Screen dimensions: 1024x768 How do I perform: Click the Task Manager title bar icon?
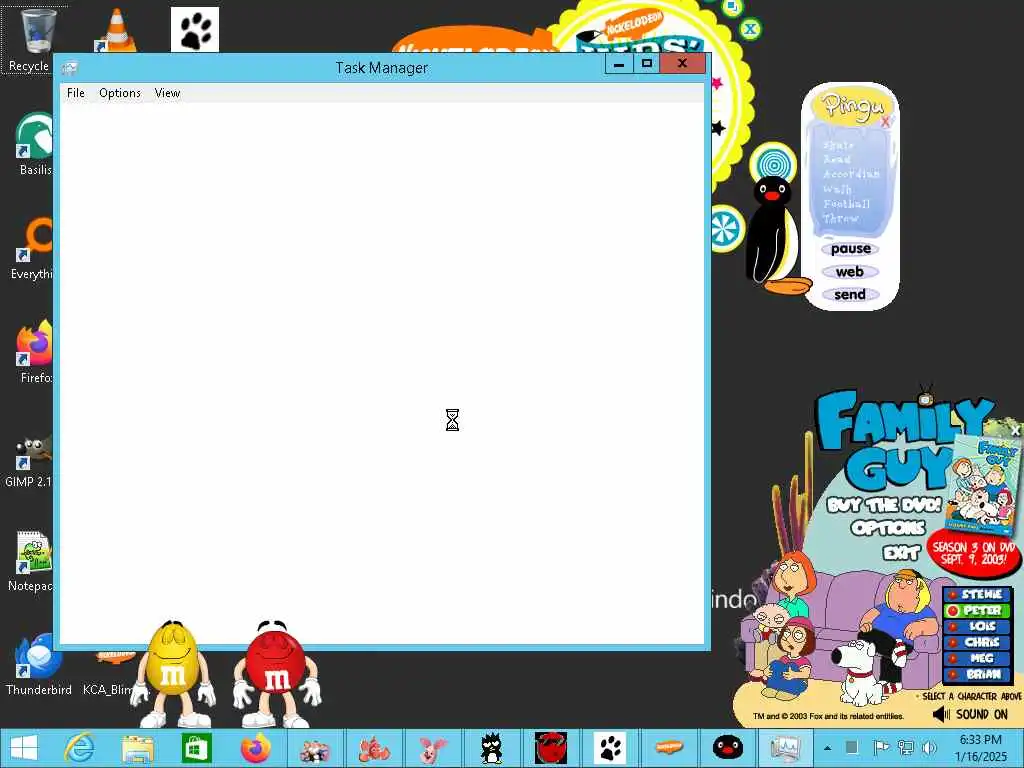point(70,67)
